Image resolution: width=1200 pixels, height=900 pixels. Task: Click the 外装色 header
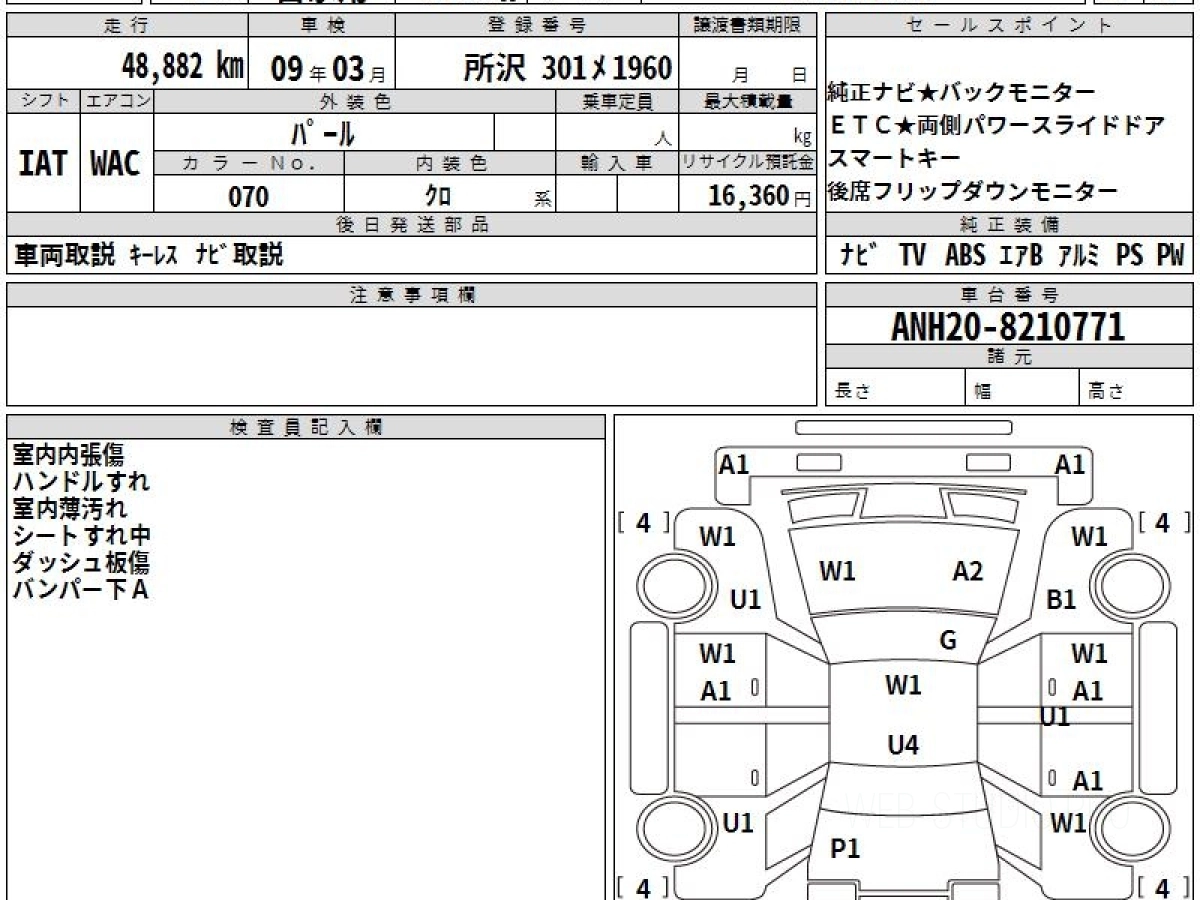coord(355,101)
